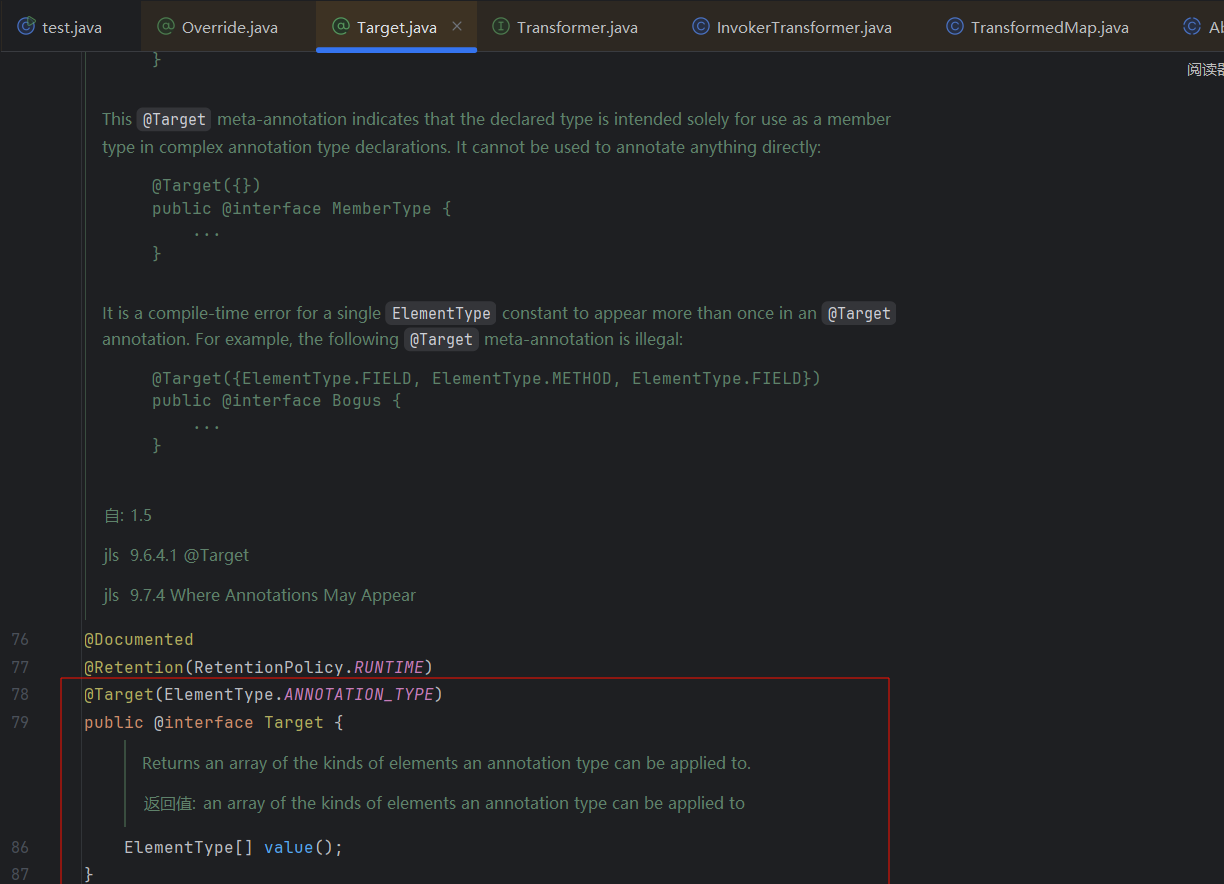Click the annotation icon on Target.java tab

click(341, 27)
